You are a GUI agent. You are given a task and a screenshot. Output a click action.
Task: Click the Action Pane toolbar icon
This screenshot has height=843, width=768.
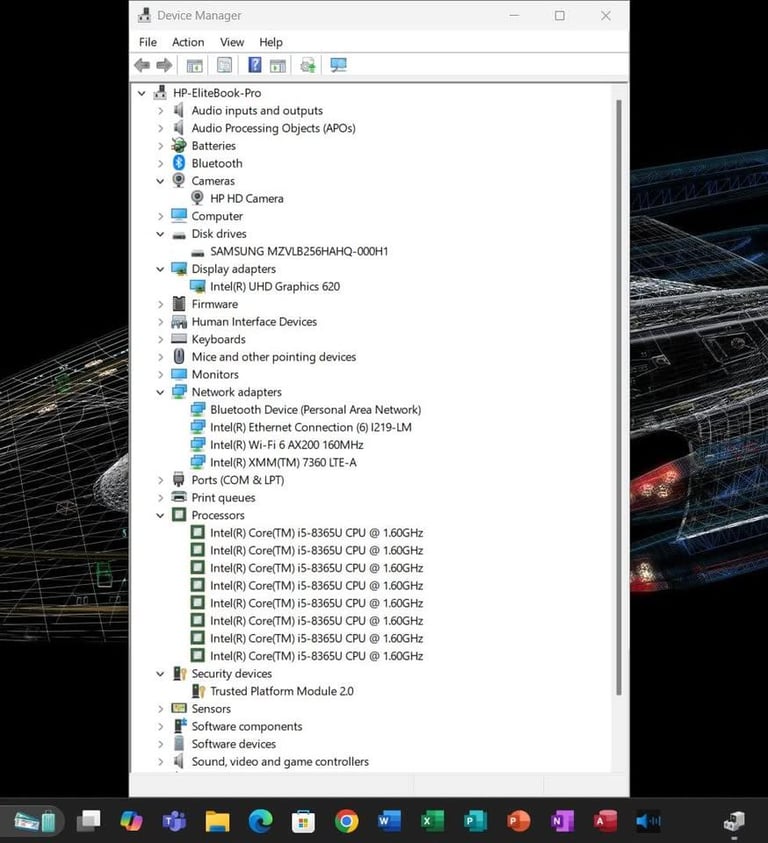coord(278,66)
